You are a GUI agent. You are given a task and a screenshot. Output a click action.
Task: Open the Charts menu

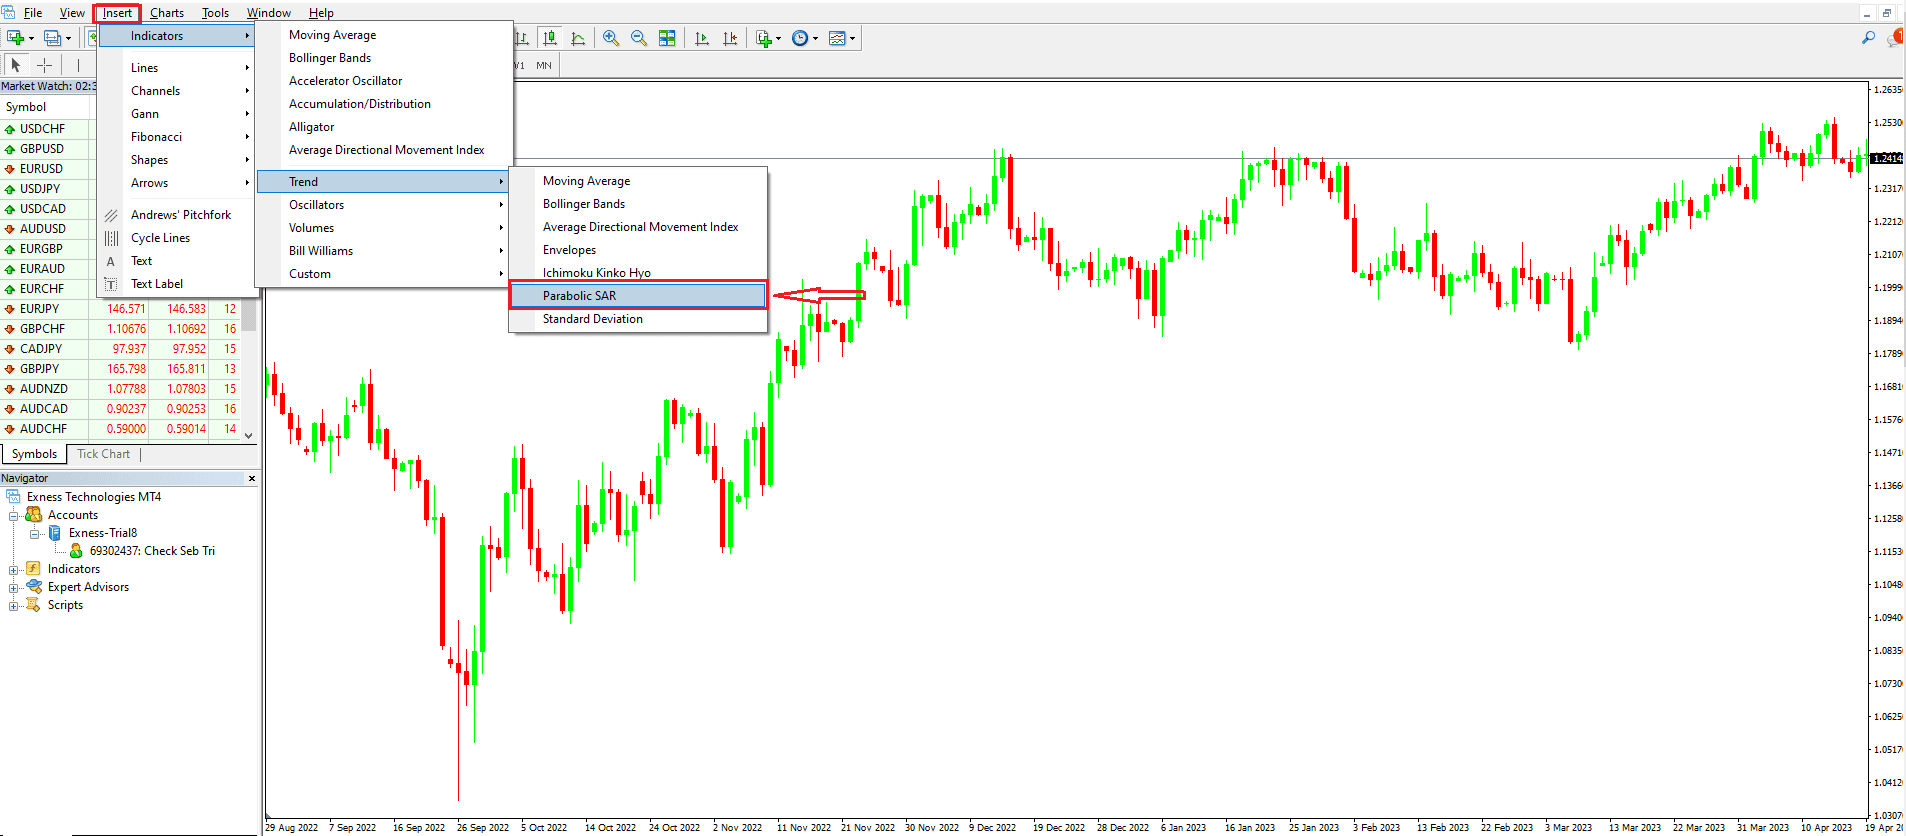tap(167, 13)
